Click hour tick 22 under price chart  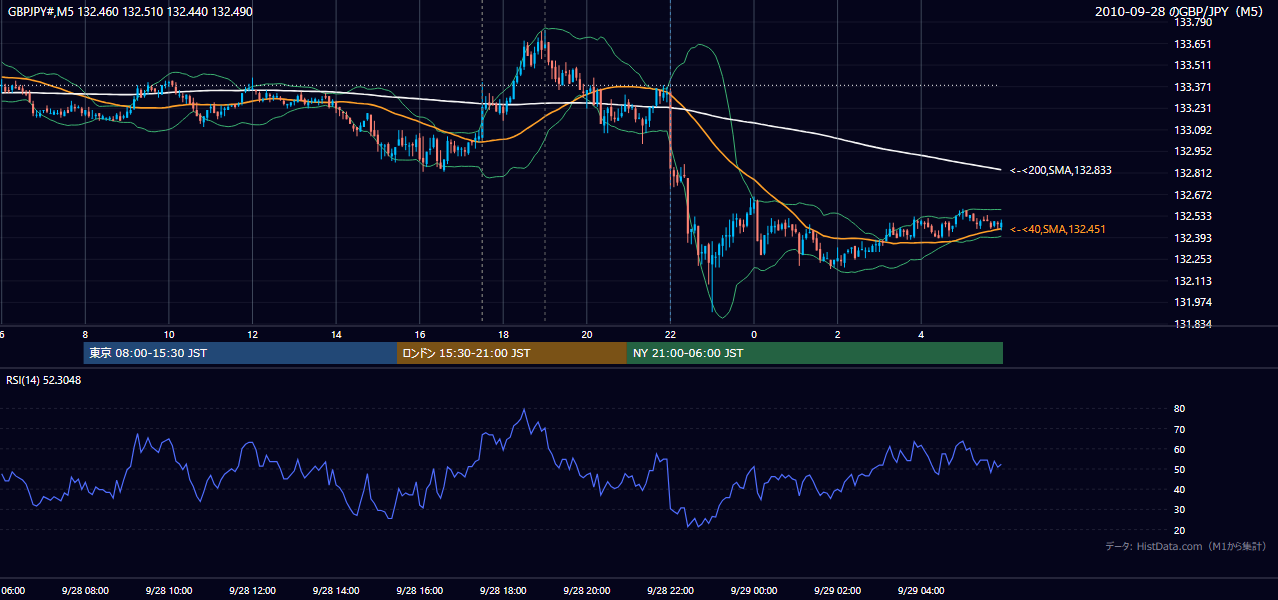tap(670, 335)
